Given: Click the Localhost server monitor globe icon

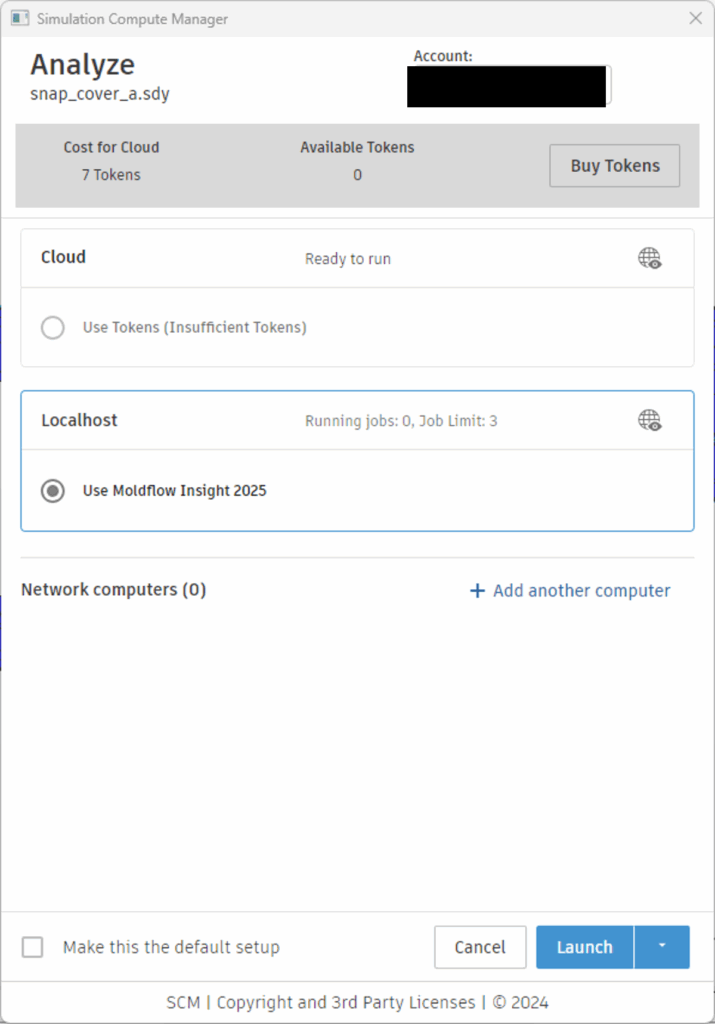Looking at the screenshot, I should 650,421.
